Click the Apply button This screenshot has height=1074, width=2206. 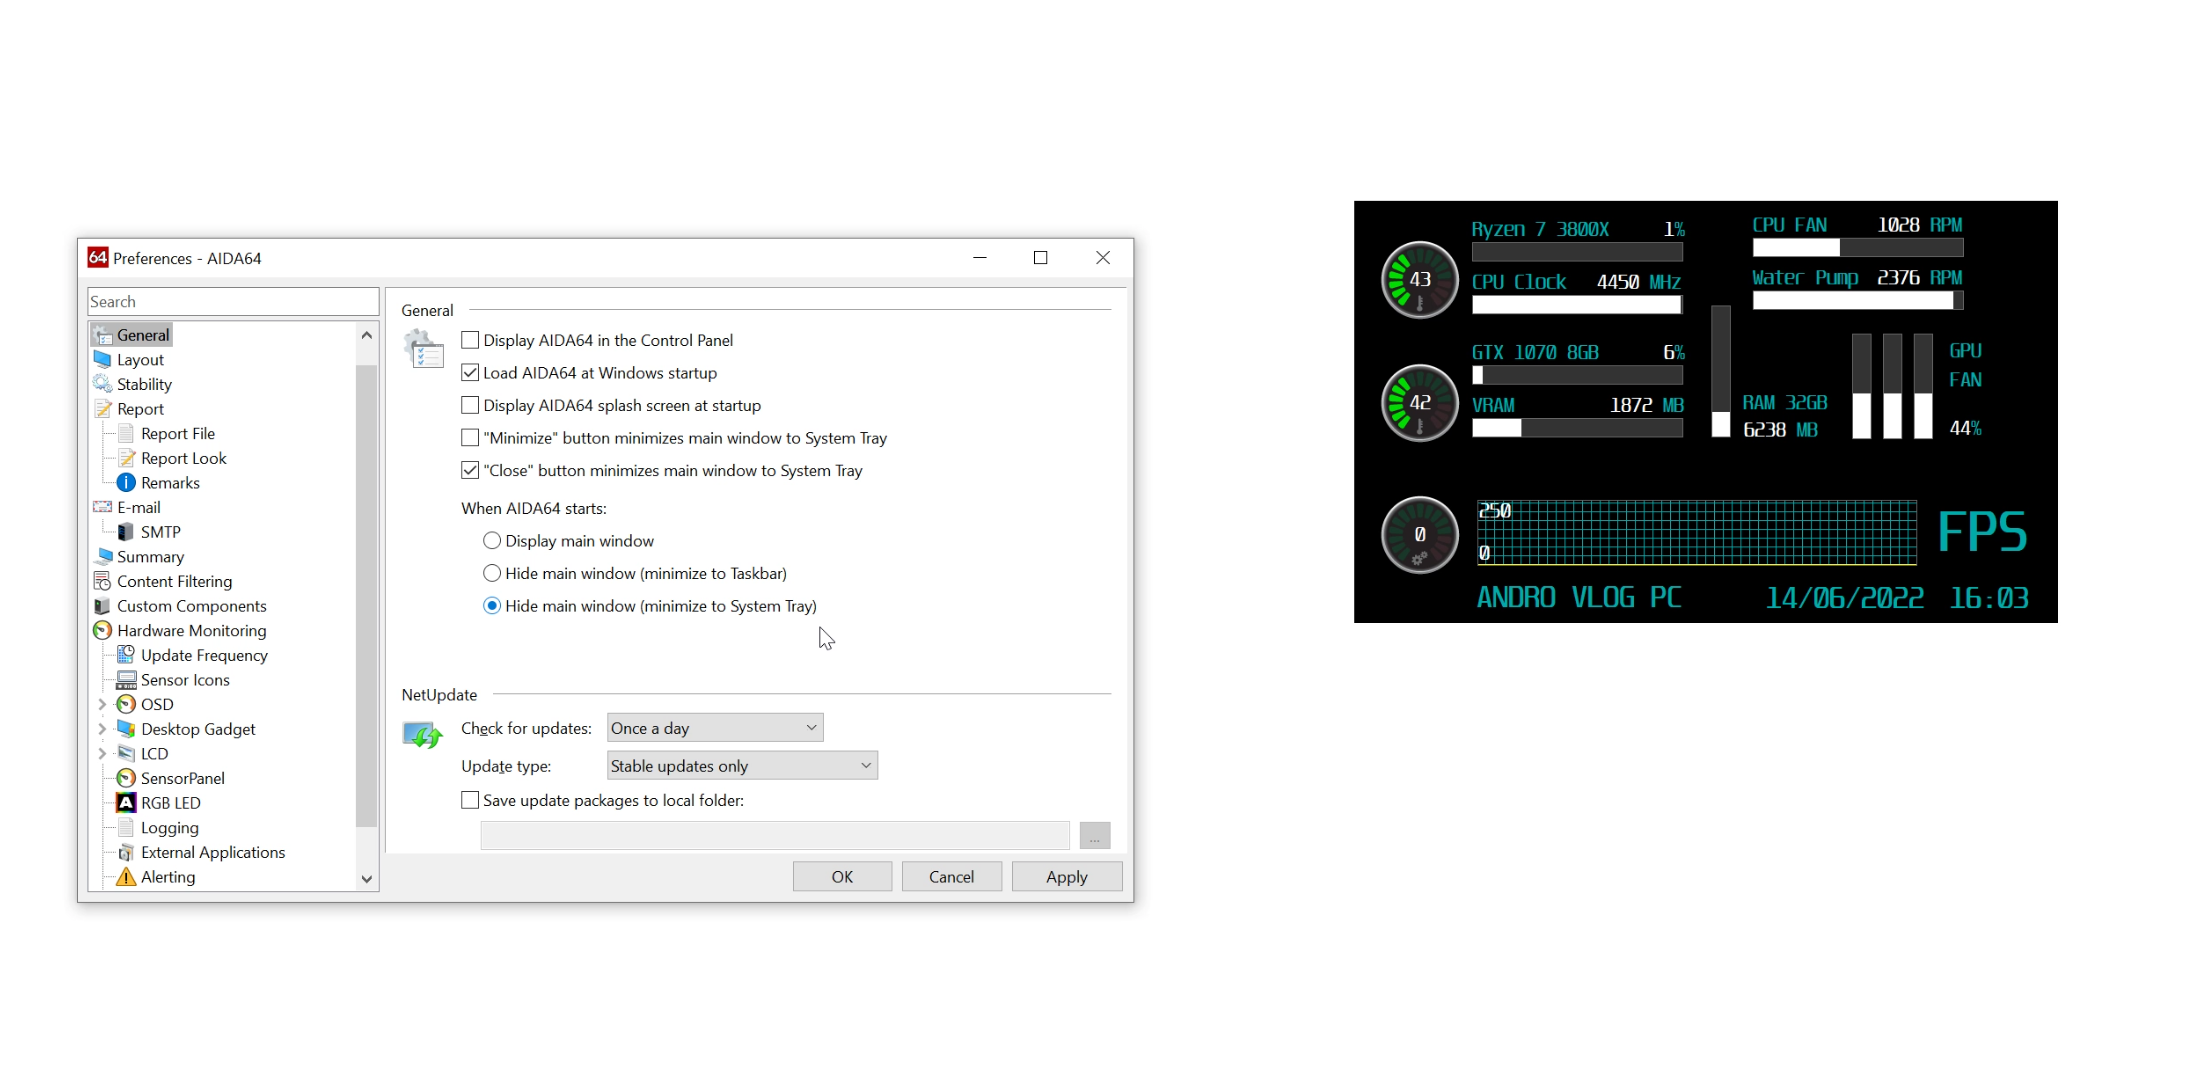coord(1066,877)
